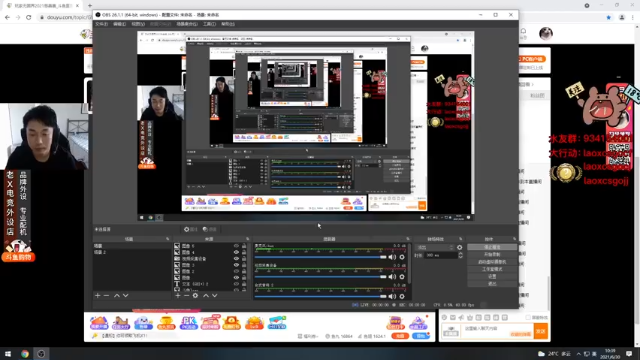Adjust the first mixer channel volume slider
Image resolution: width=640 pixels, height=360 pixels.
[320, 257]
